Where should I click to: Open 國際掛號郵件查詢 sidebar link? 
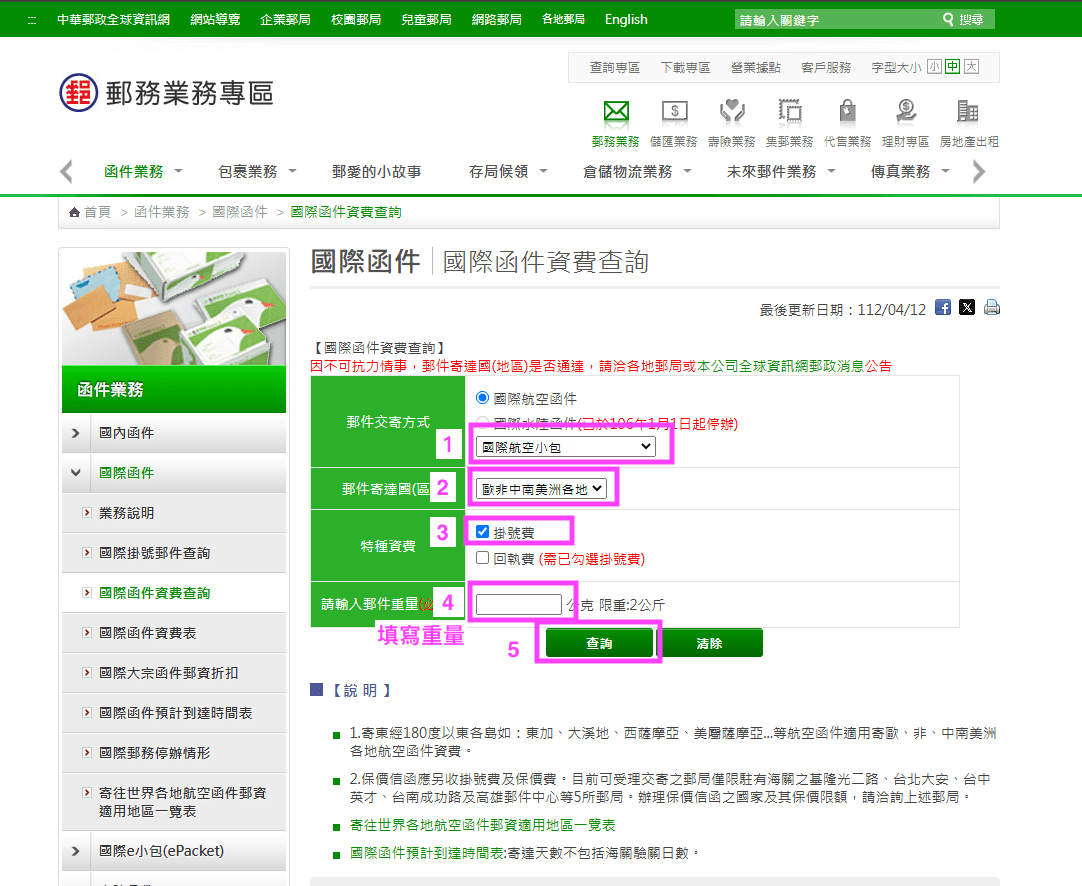point(155,553)
